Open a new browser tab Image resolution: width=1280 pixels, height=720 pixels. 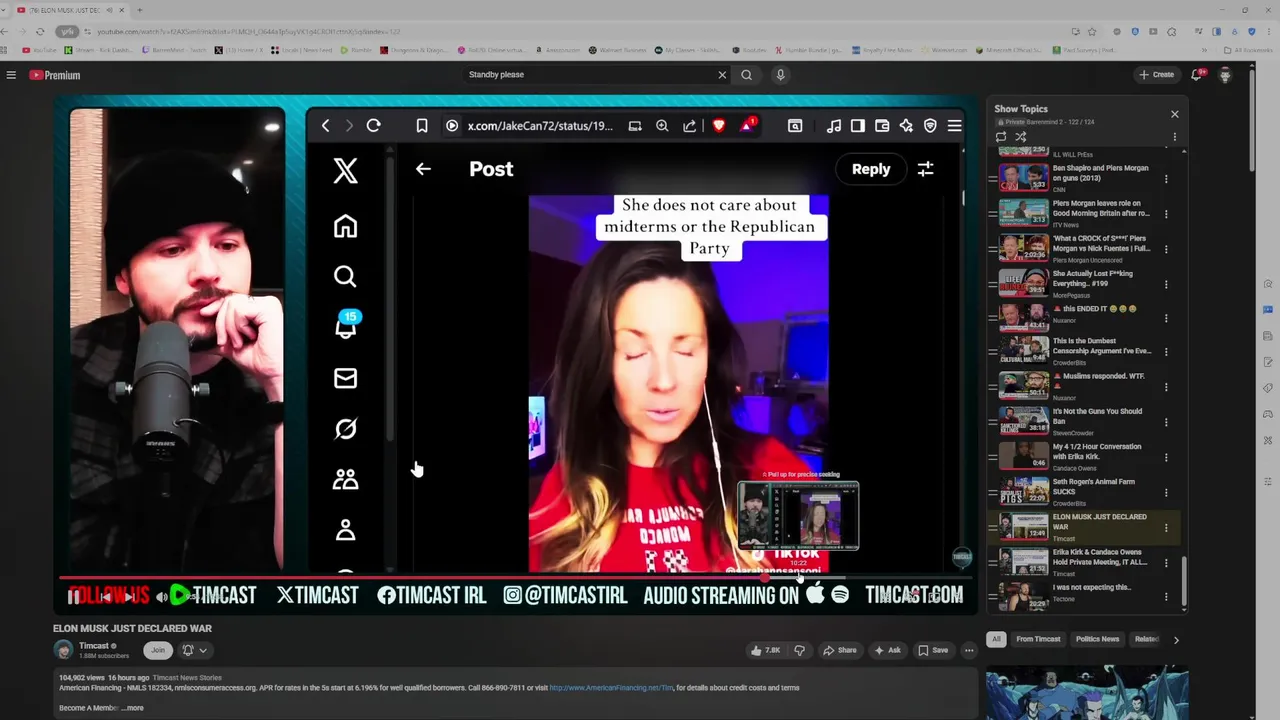(139, 10)
